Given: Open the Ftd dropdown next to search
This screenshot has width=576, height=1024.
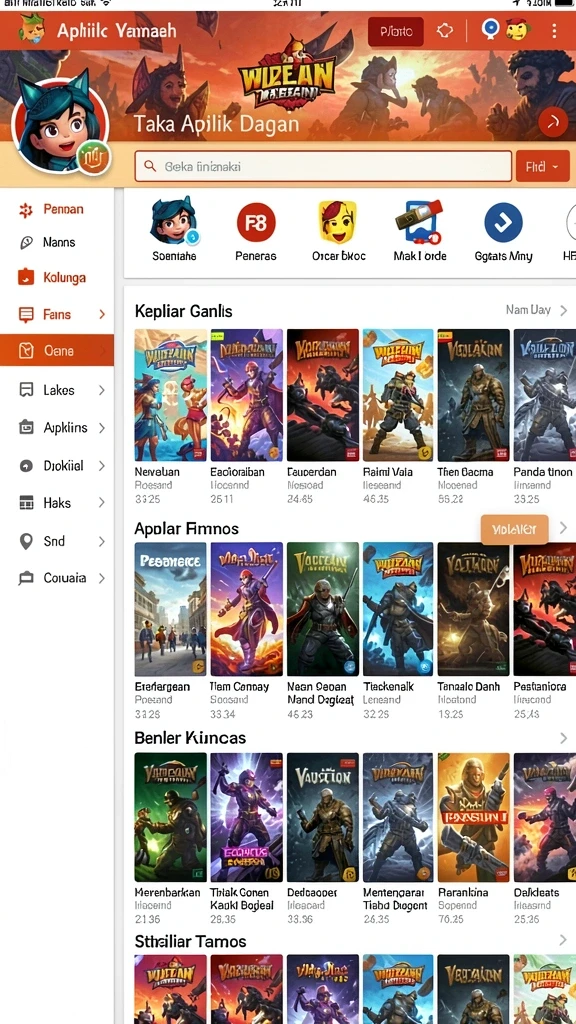Looking at the screenshot, I should pyautogui.click(x=542, y=167).
